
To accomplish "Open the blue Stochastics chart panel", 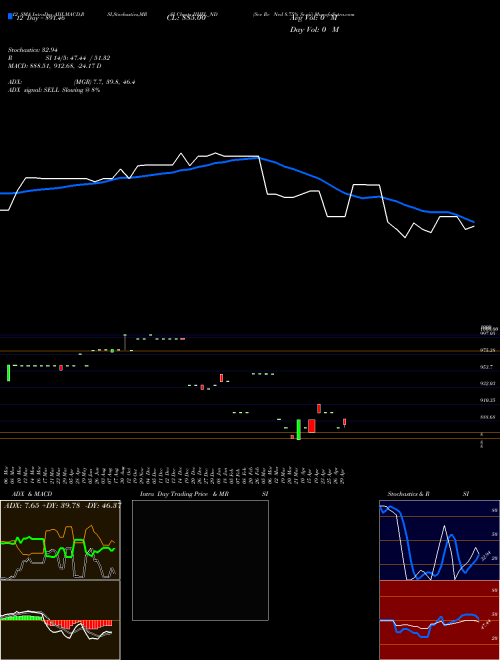I will pyautogui.click(x=439, y=540).
